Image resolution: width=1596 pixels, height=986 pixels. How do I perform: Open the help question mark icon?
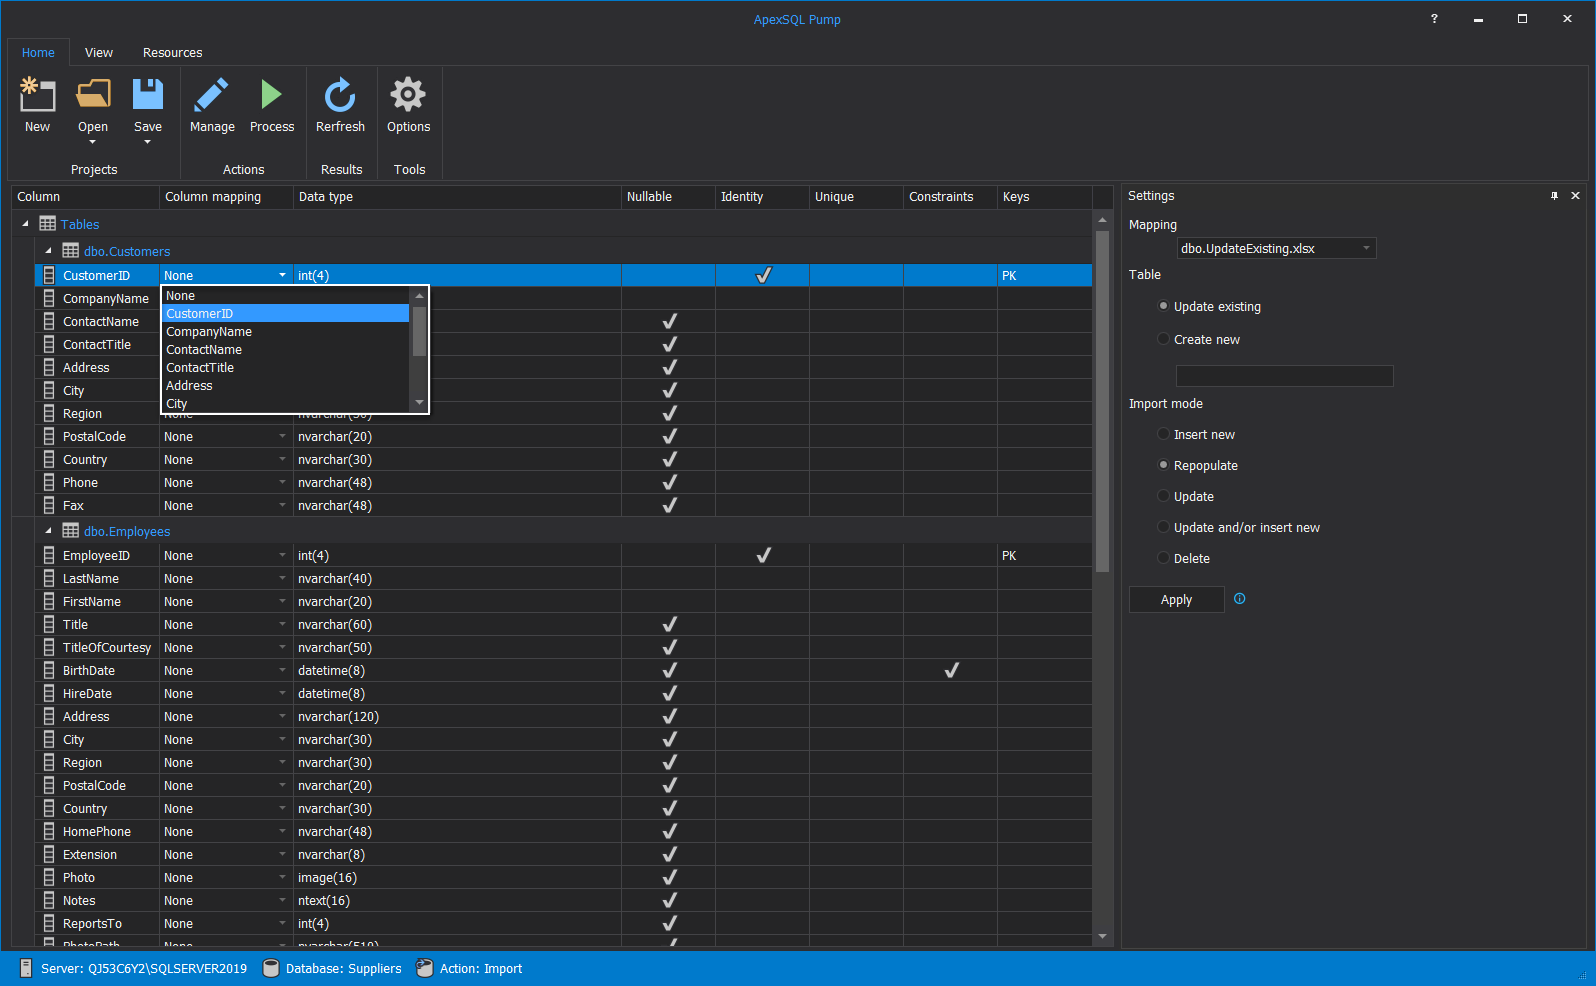(x=1434, y=19)
